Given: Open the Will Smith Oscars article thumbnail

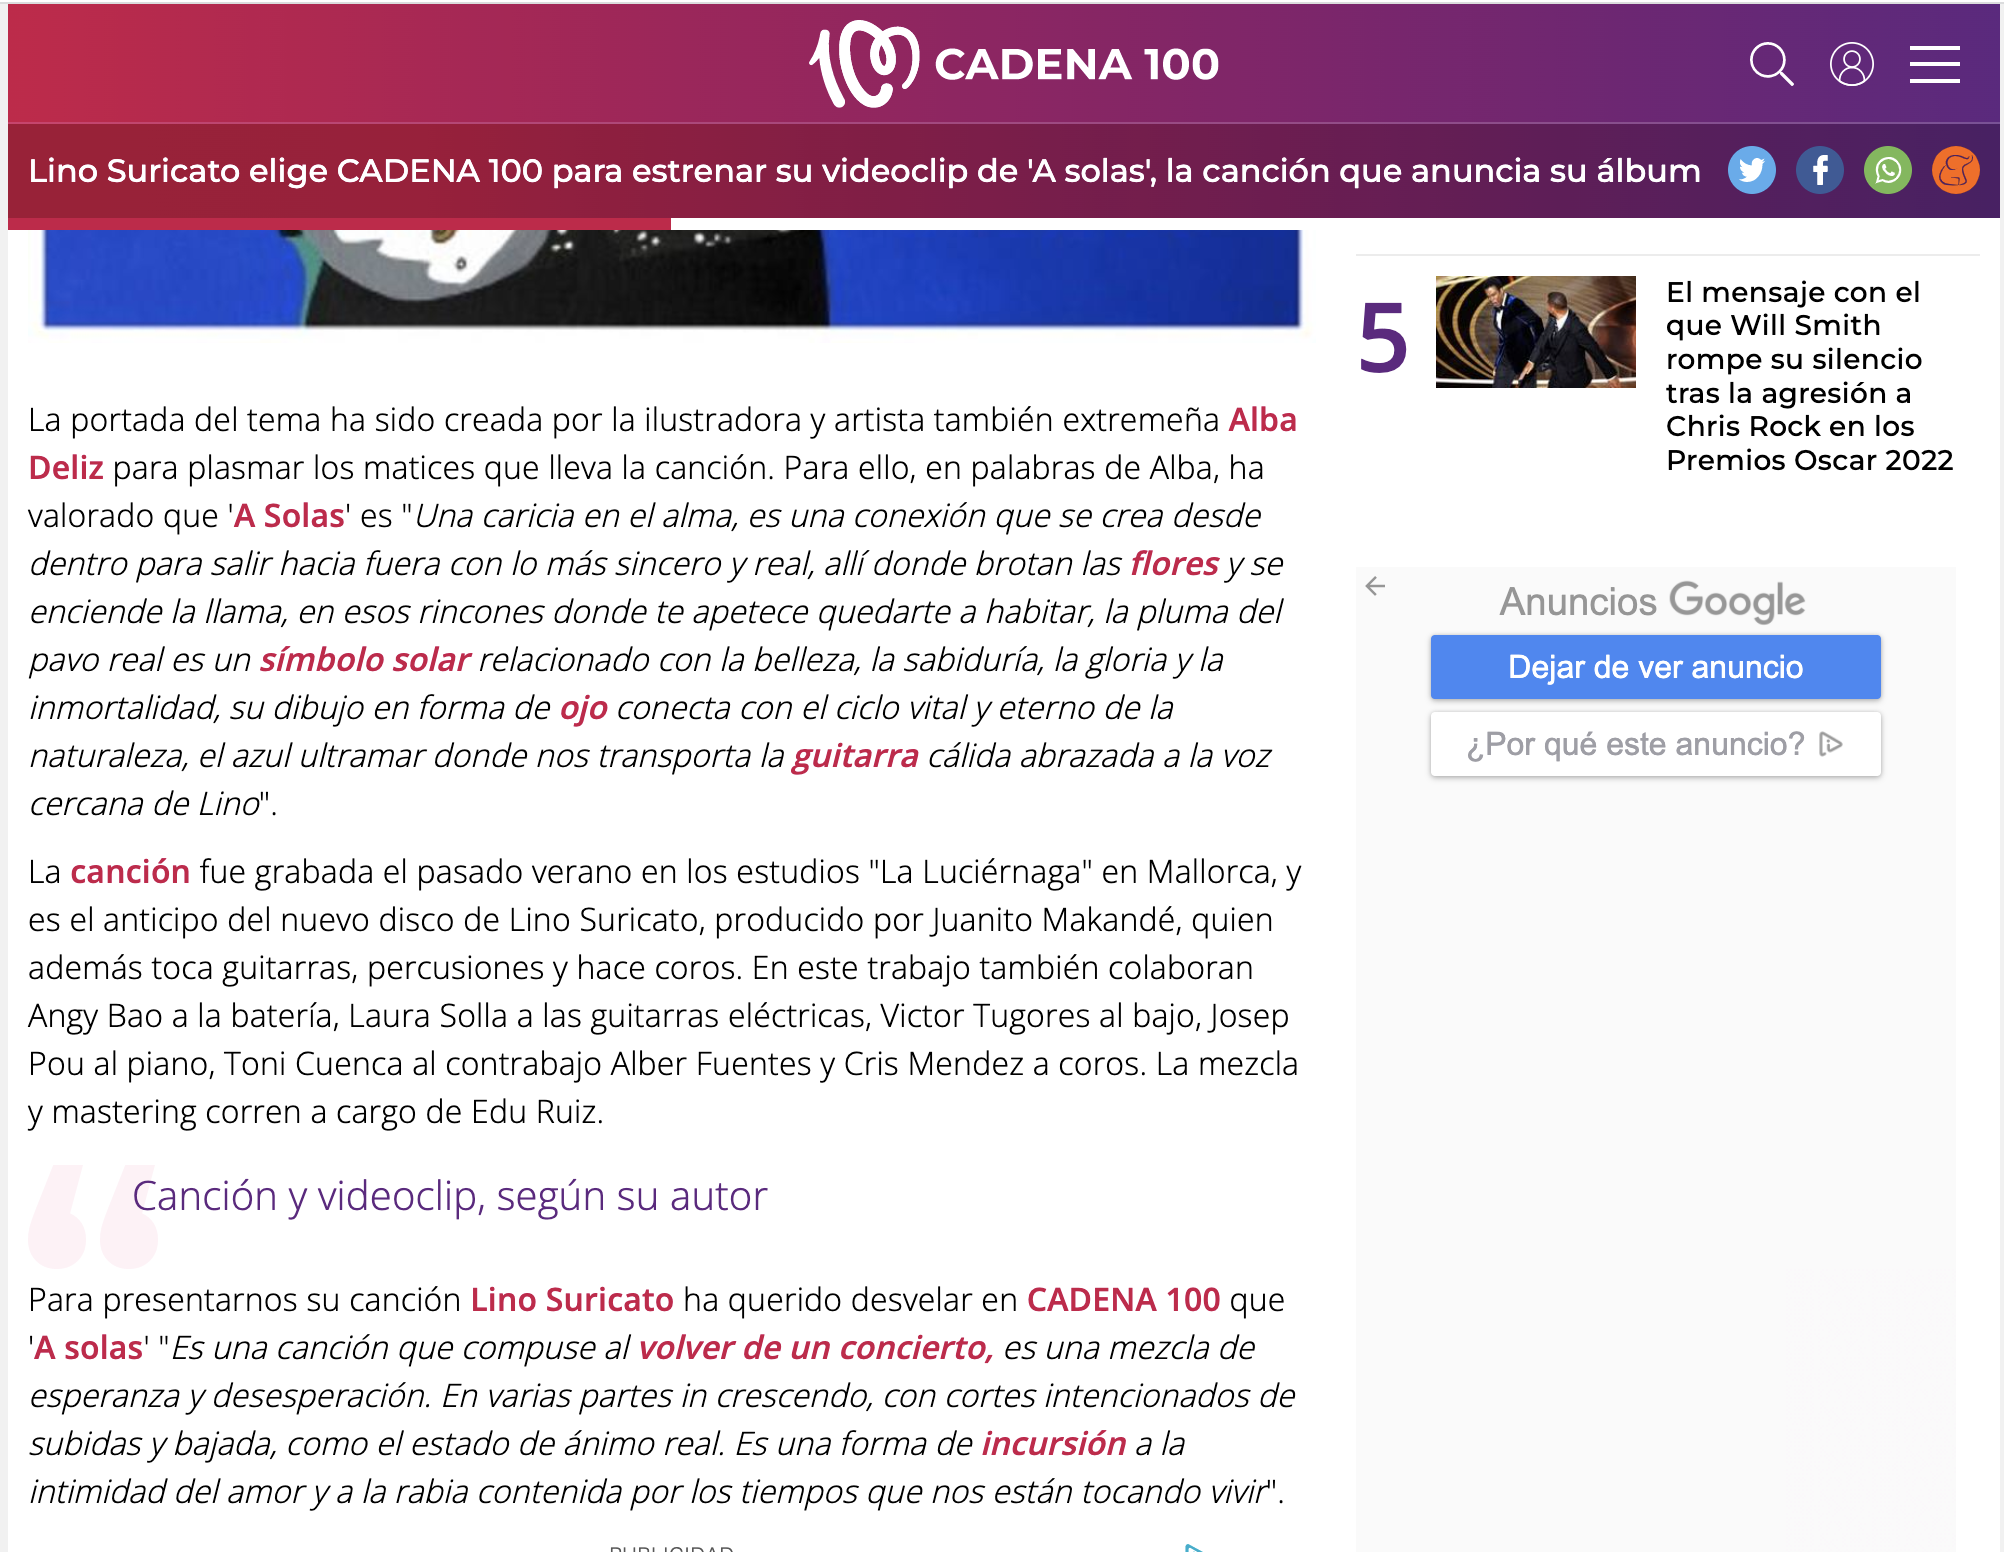Looking at the screenshot, I should 1535,332.
